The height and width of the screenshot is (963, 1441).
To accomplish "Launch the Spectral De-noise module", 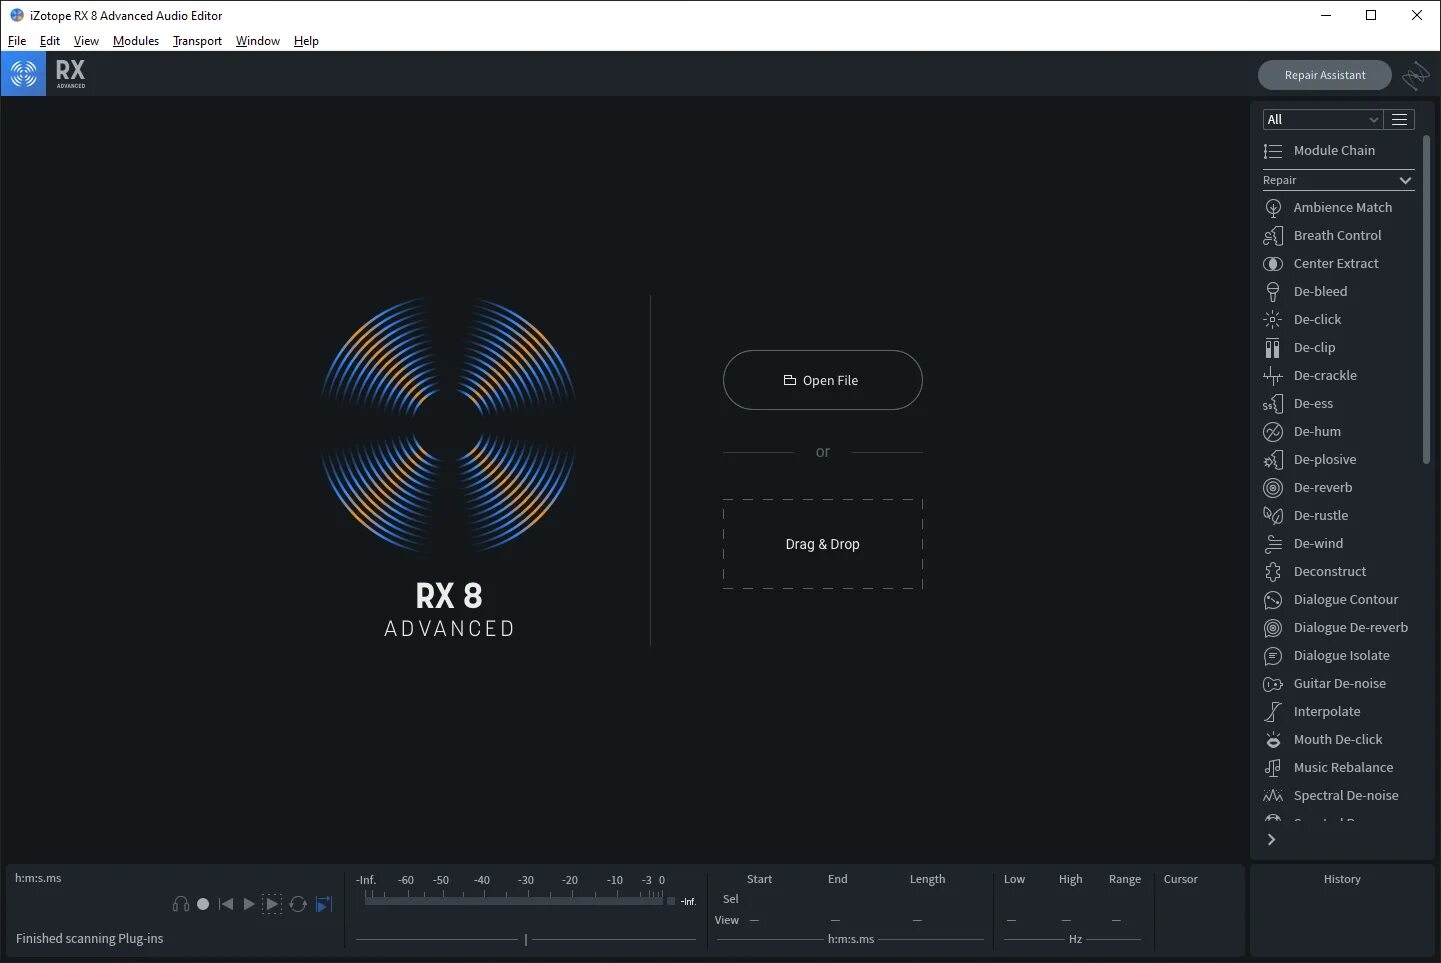I will tap(1345, 795).
